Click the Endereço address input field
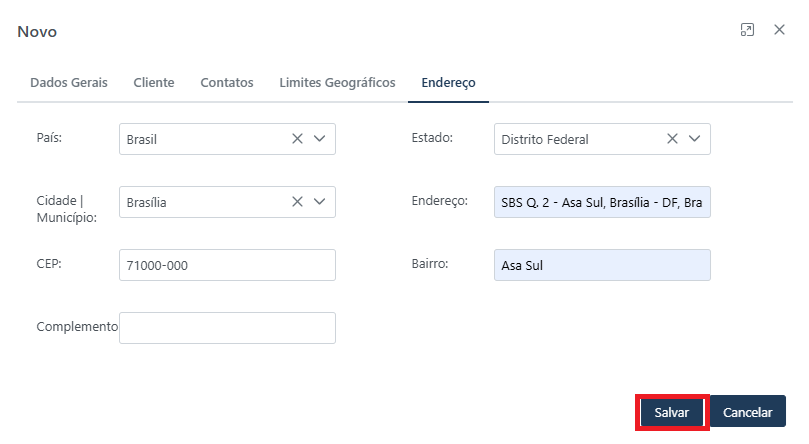 point(602,202)
